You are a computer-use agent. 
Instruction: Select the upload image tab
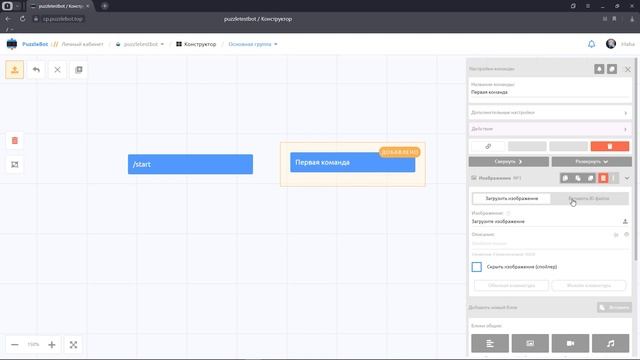click(x=511, y=198)
